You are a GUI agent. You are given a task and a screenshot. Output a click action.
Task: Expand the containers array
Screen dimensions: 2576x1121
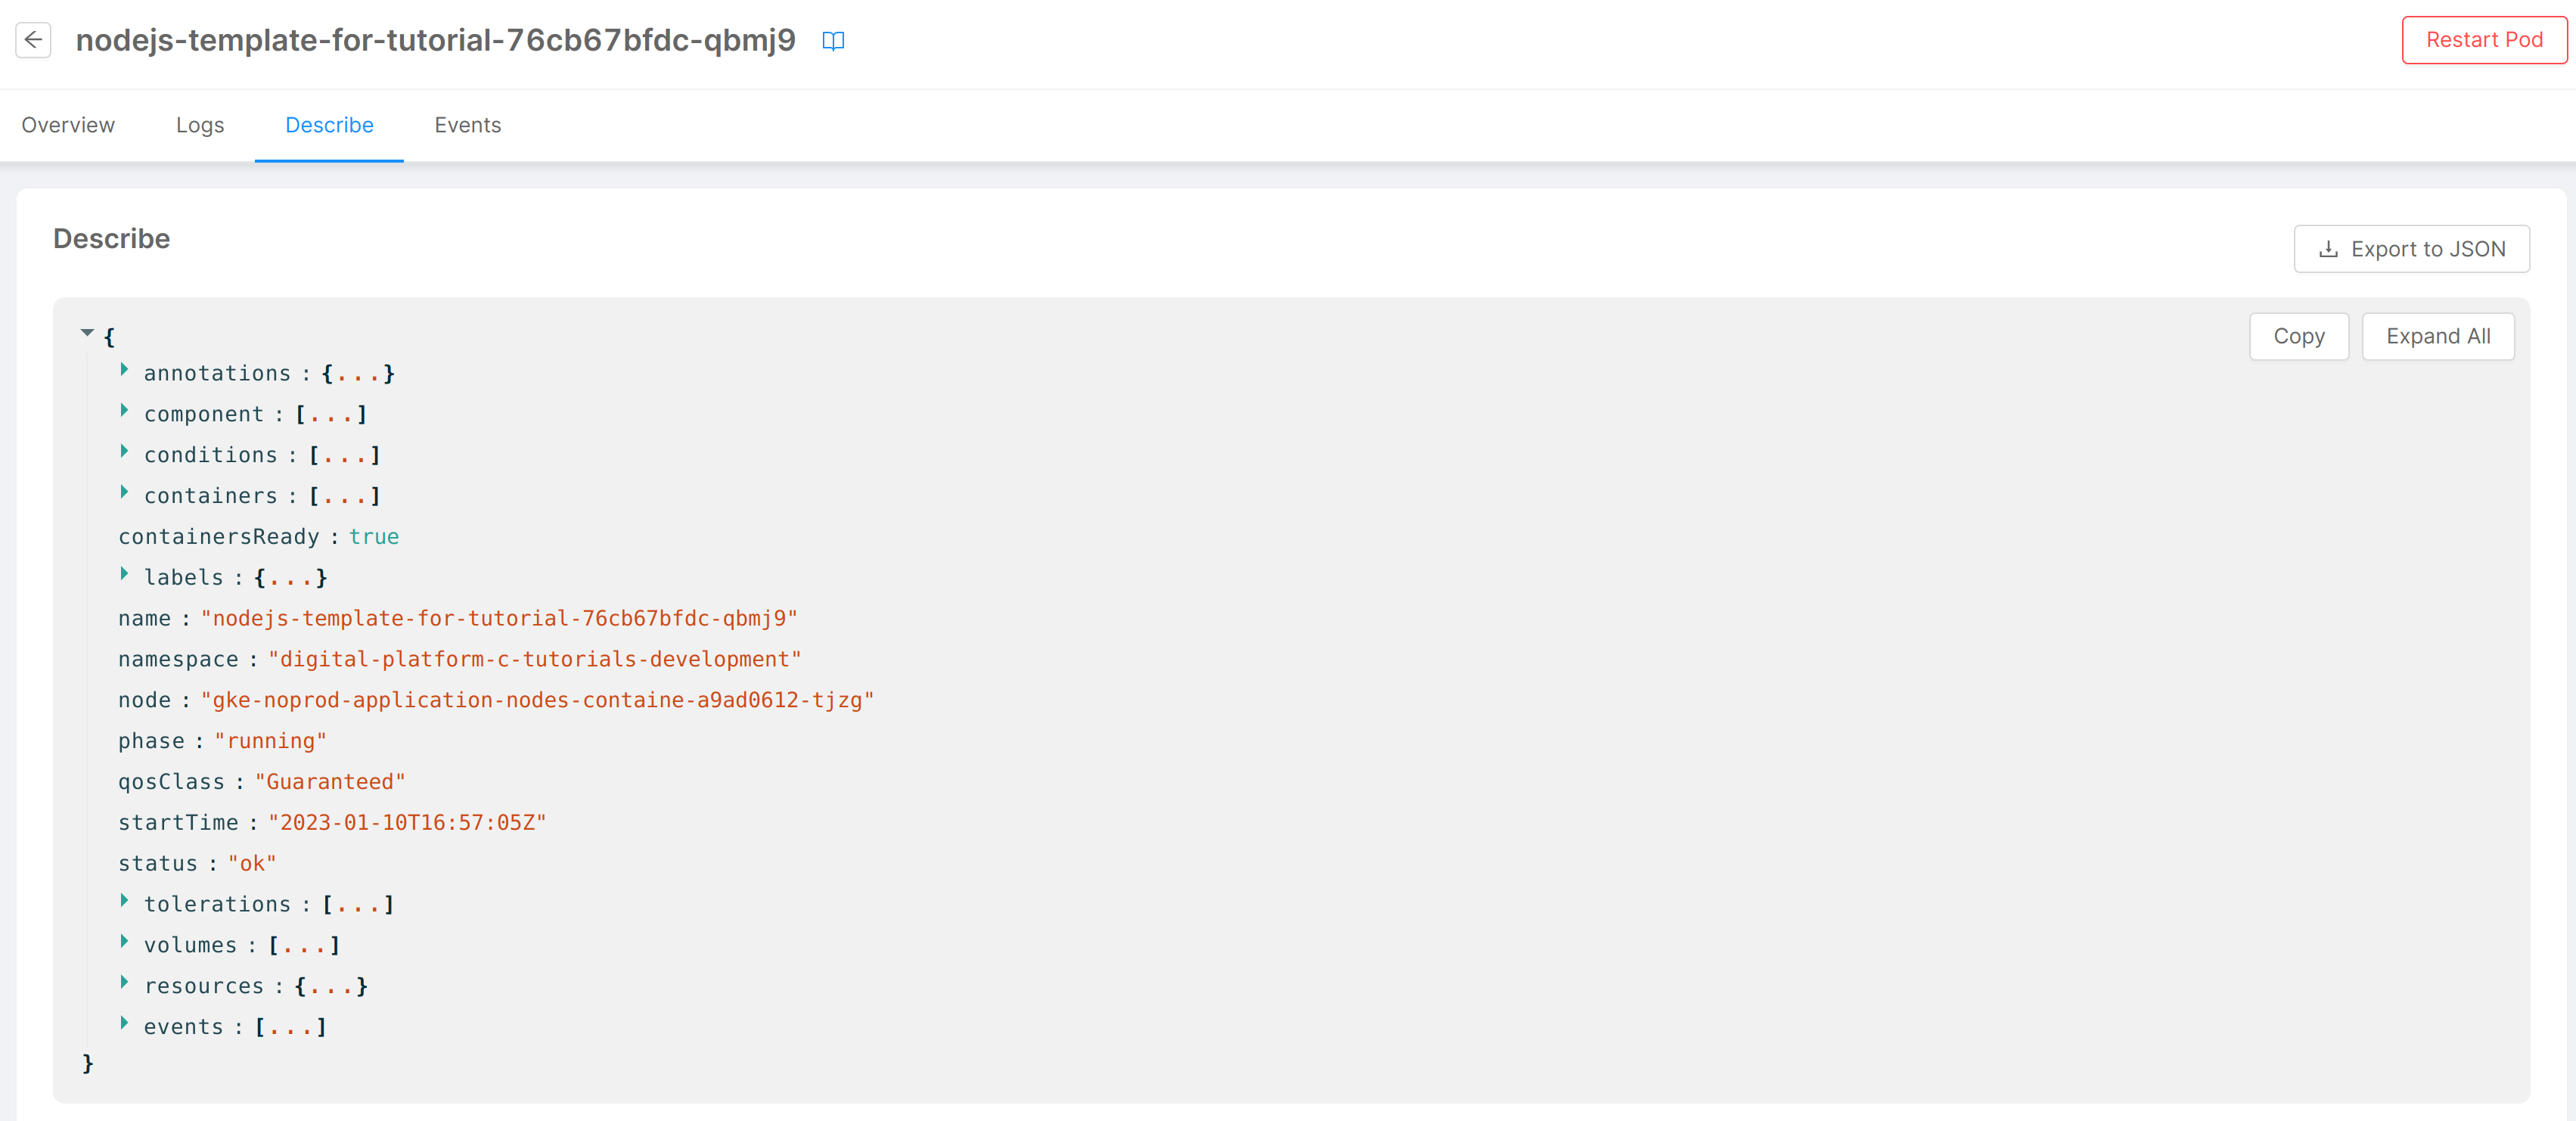point(125,493)
